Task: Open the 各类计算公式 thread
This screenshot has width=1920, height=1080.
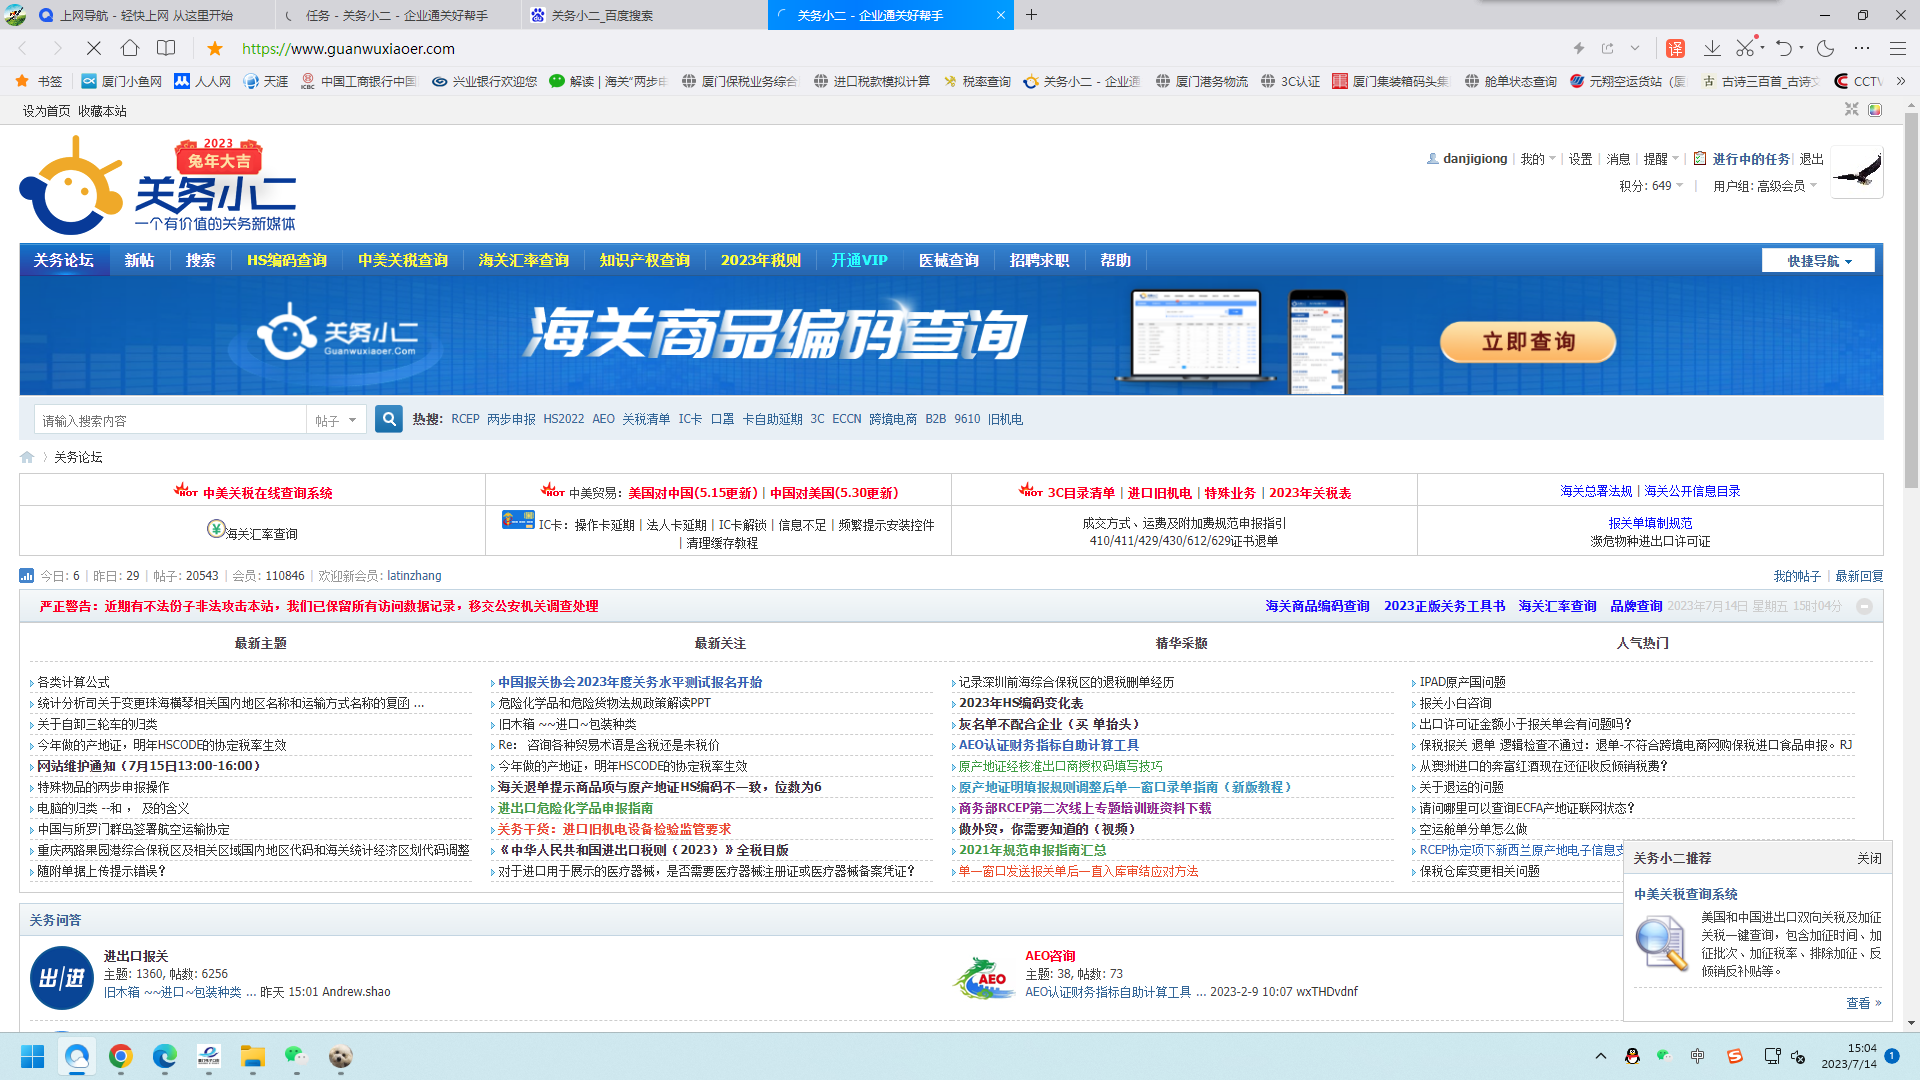Action: pyautogui.click(x=73, y=682)
